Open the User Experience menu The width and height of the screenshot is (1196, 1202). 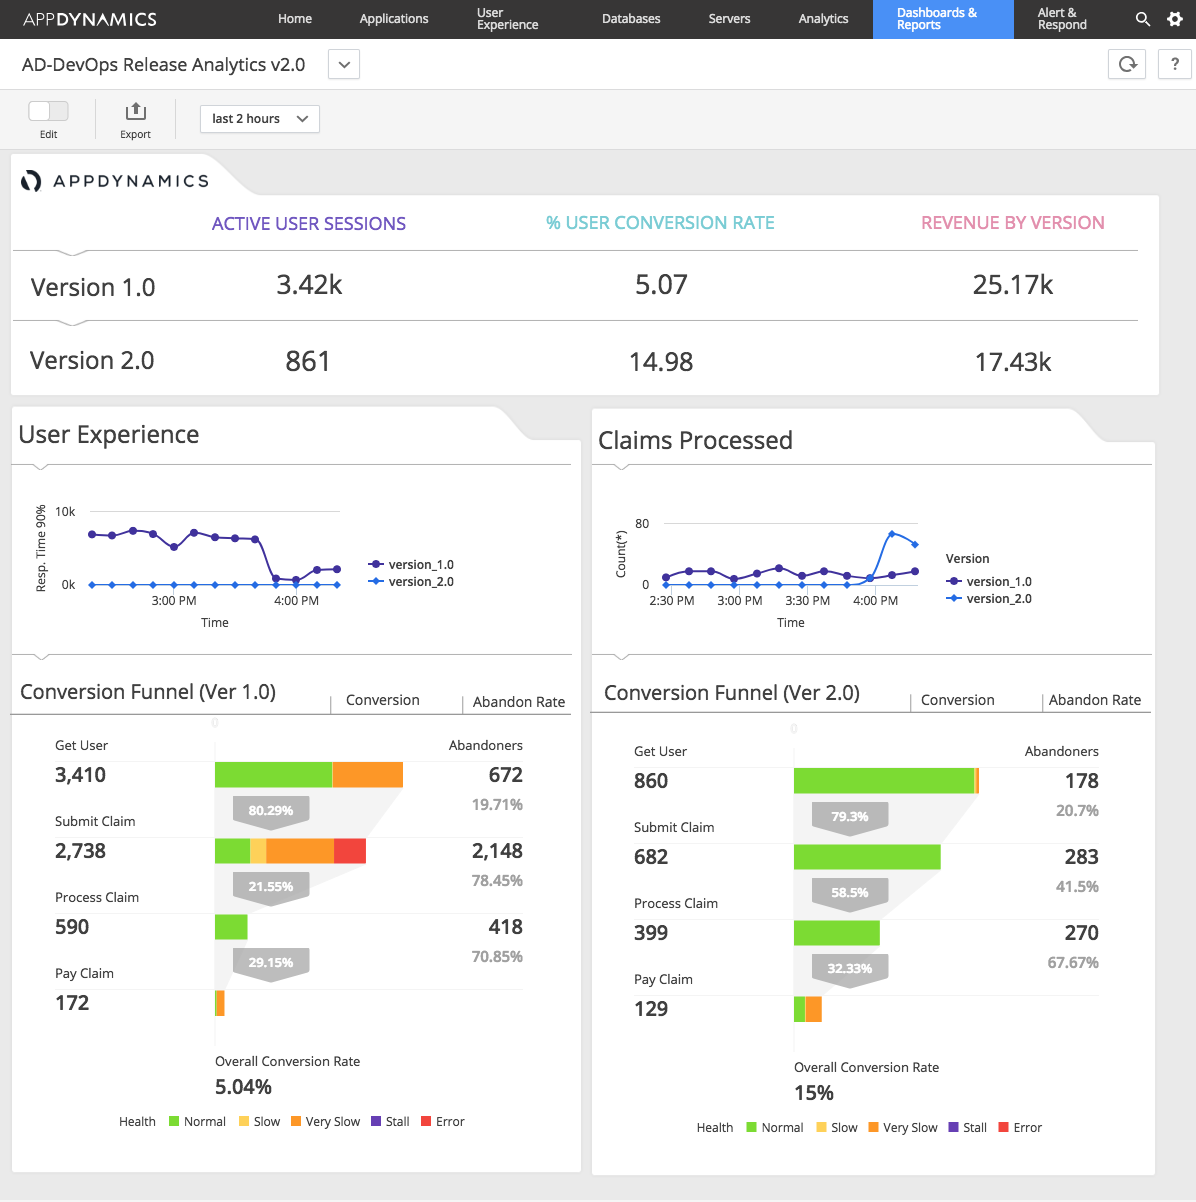(507, 19)
